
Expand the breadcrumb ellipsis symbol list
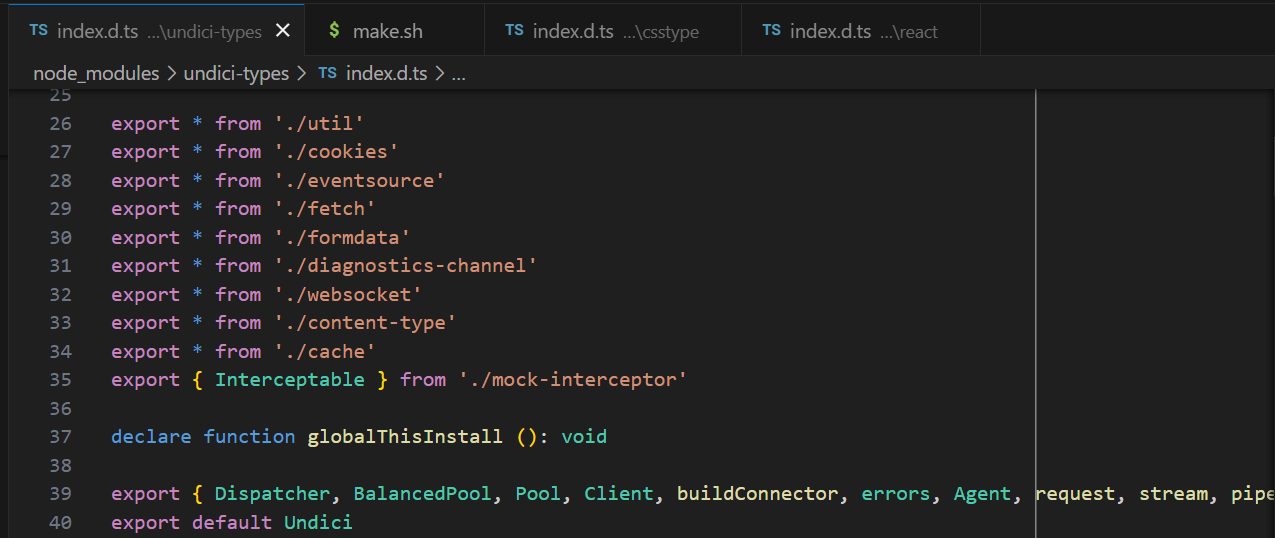(459, 73)
